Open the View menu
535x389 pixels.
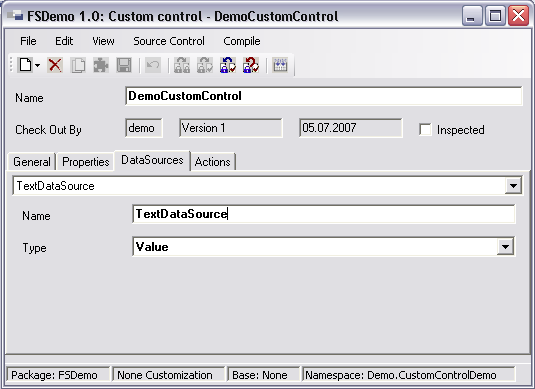click(x=103, y=41)
